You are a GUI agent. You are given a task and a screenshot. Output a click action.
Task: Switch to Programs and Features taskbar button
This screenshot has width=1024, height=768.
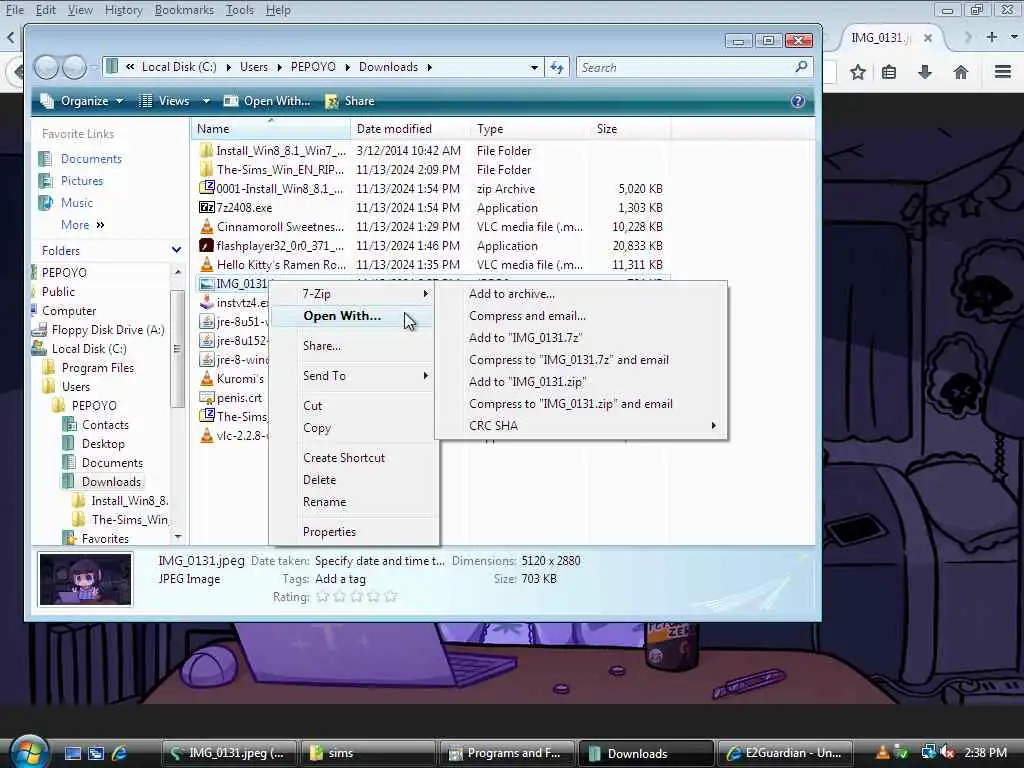(x=507, y=753)
